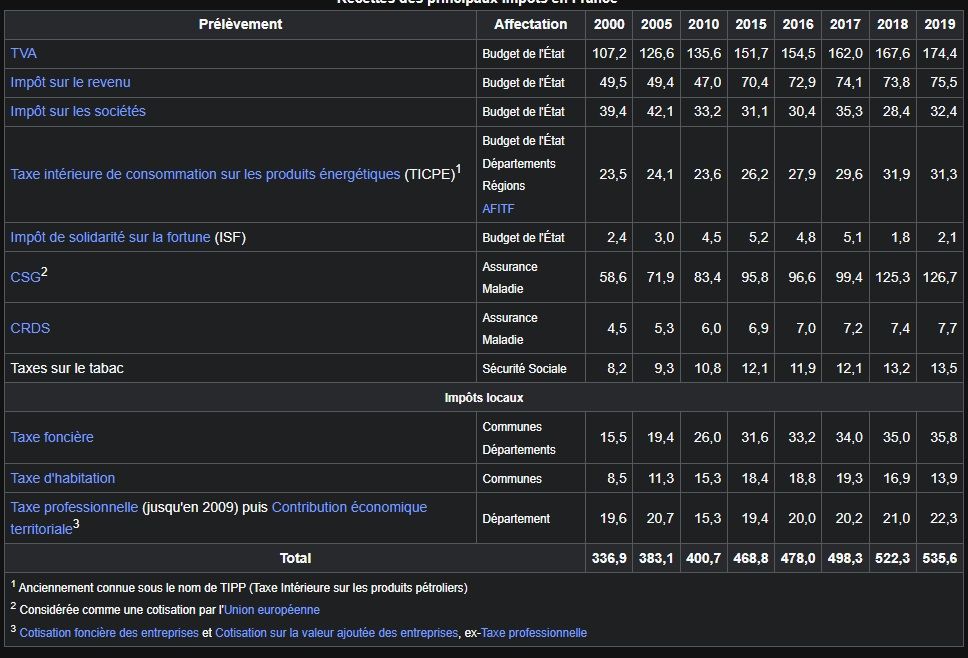Open Impôt de solidarité sur la fortune link
968x658 pixels.
[x=110, y=237]
